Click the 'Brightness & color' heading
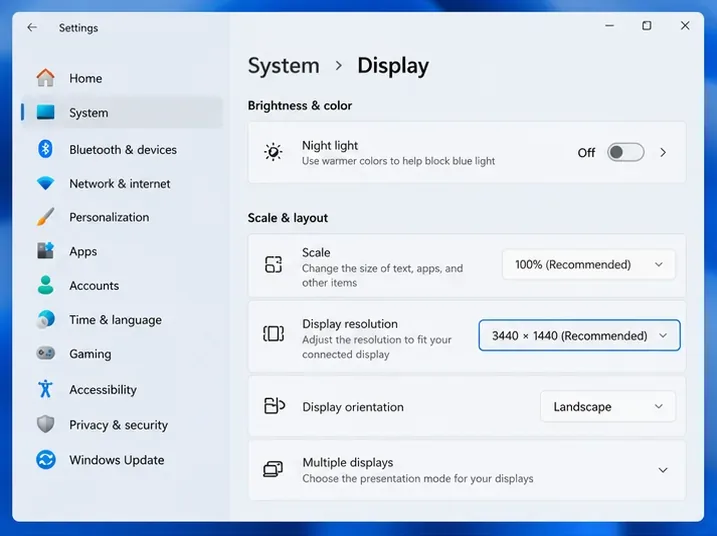The height and width of the screenshot is (536, 717). pos(300,106)
